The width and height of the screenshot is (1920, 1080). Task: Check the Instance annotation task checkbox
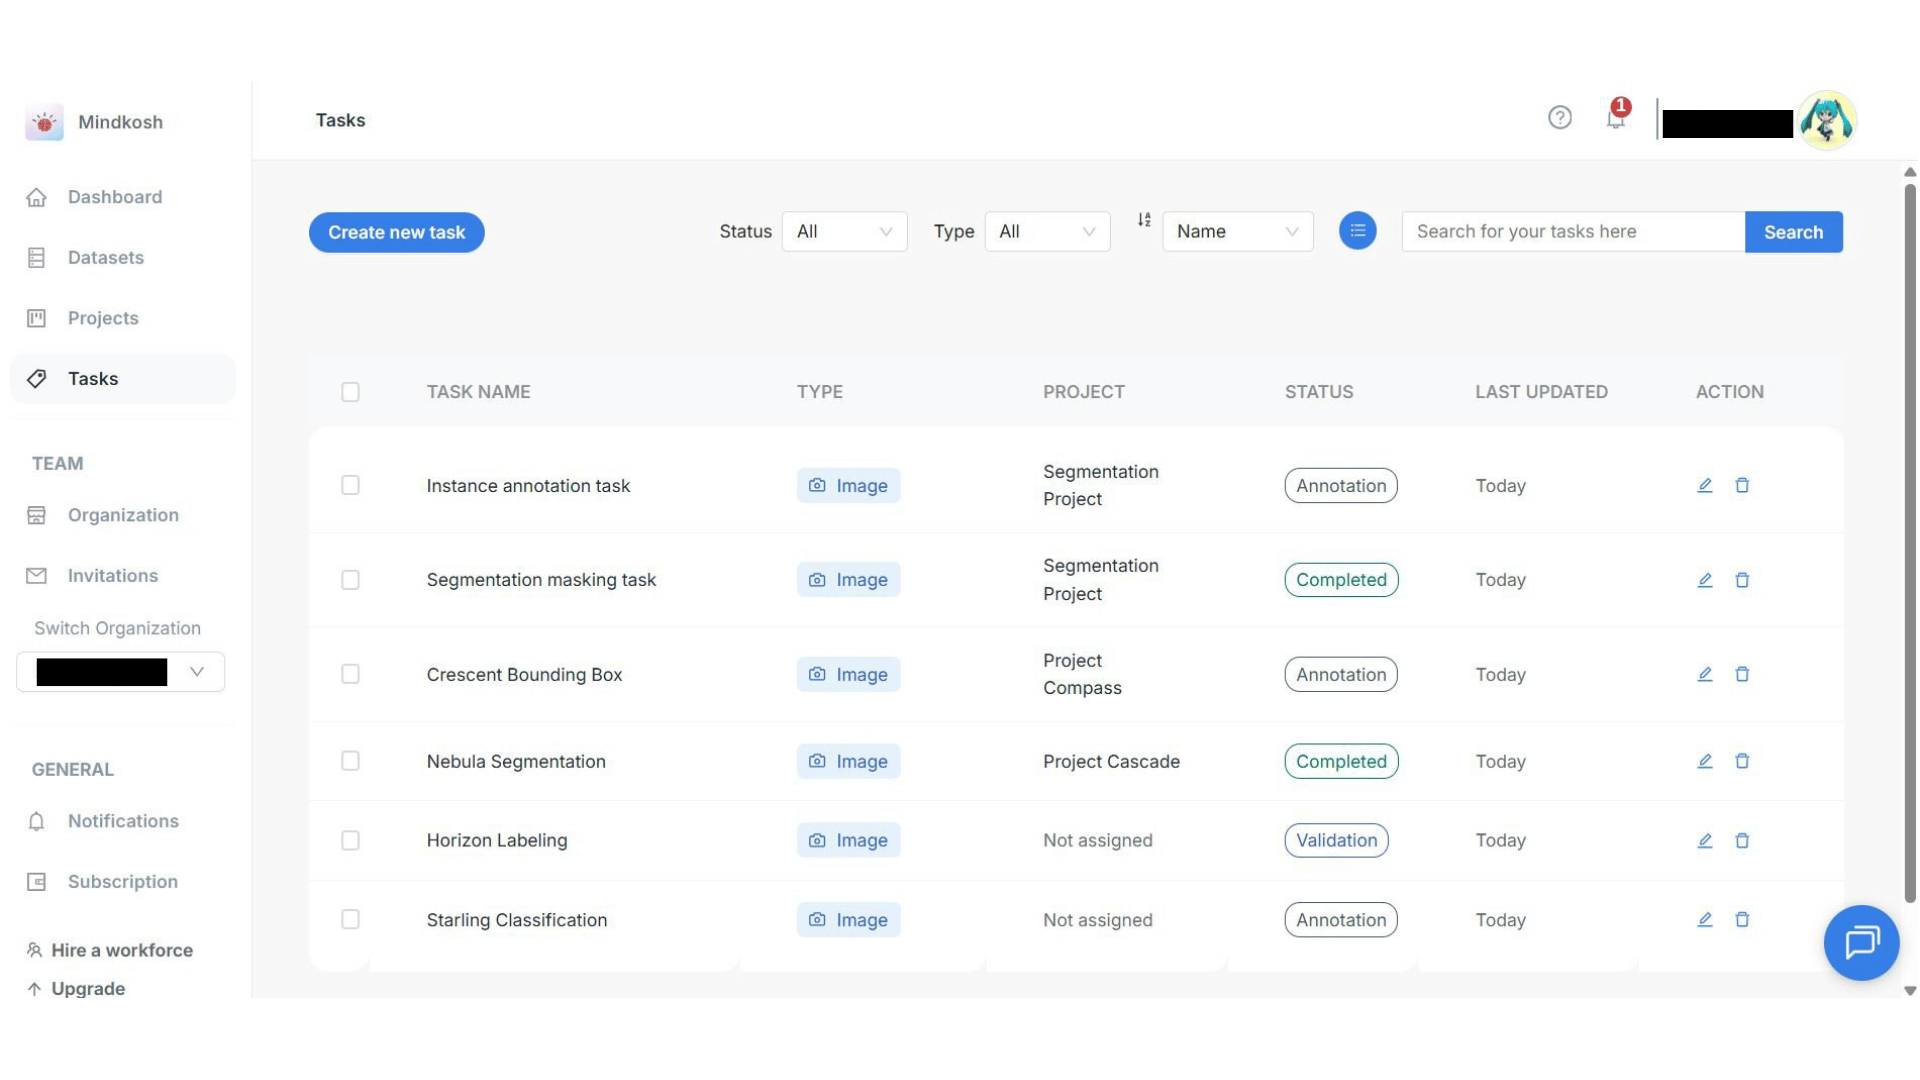(350, 485)
